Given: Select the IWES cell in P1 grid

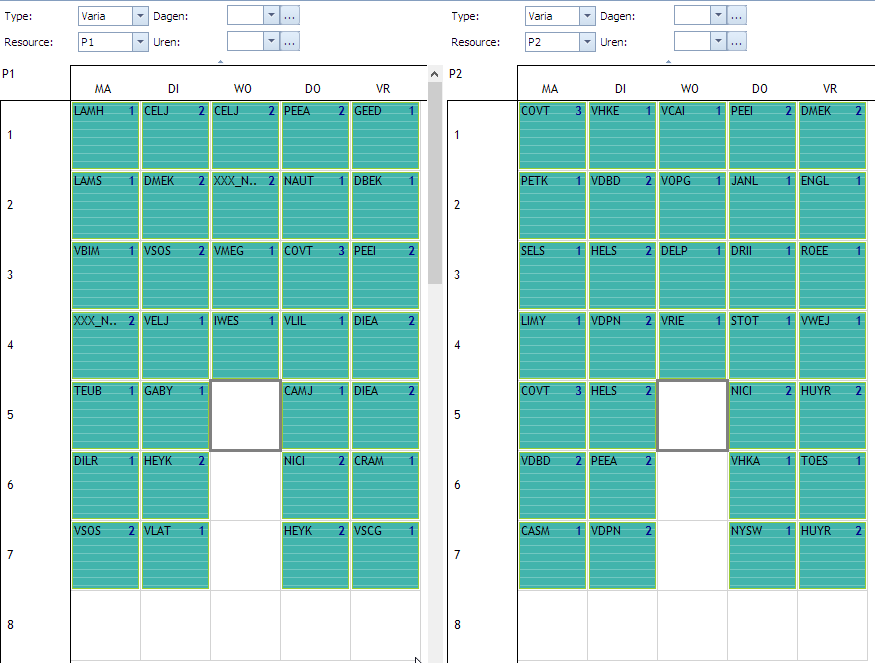Looking at the screenshot, I should tap(246, 345).
